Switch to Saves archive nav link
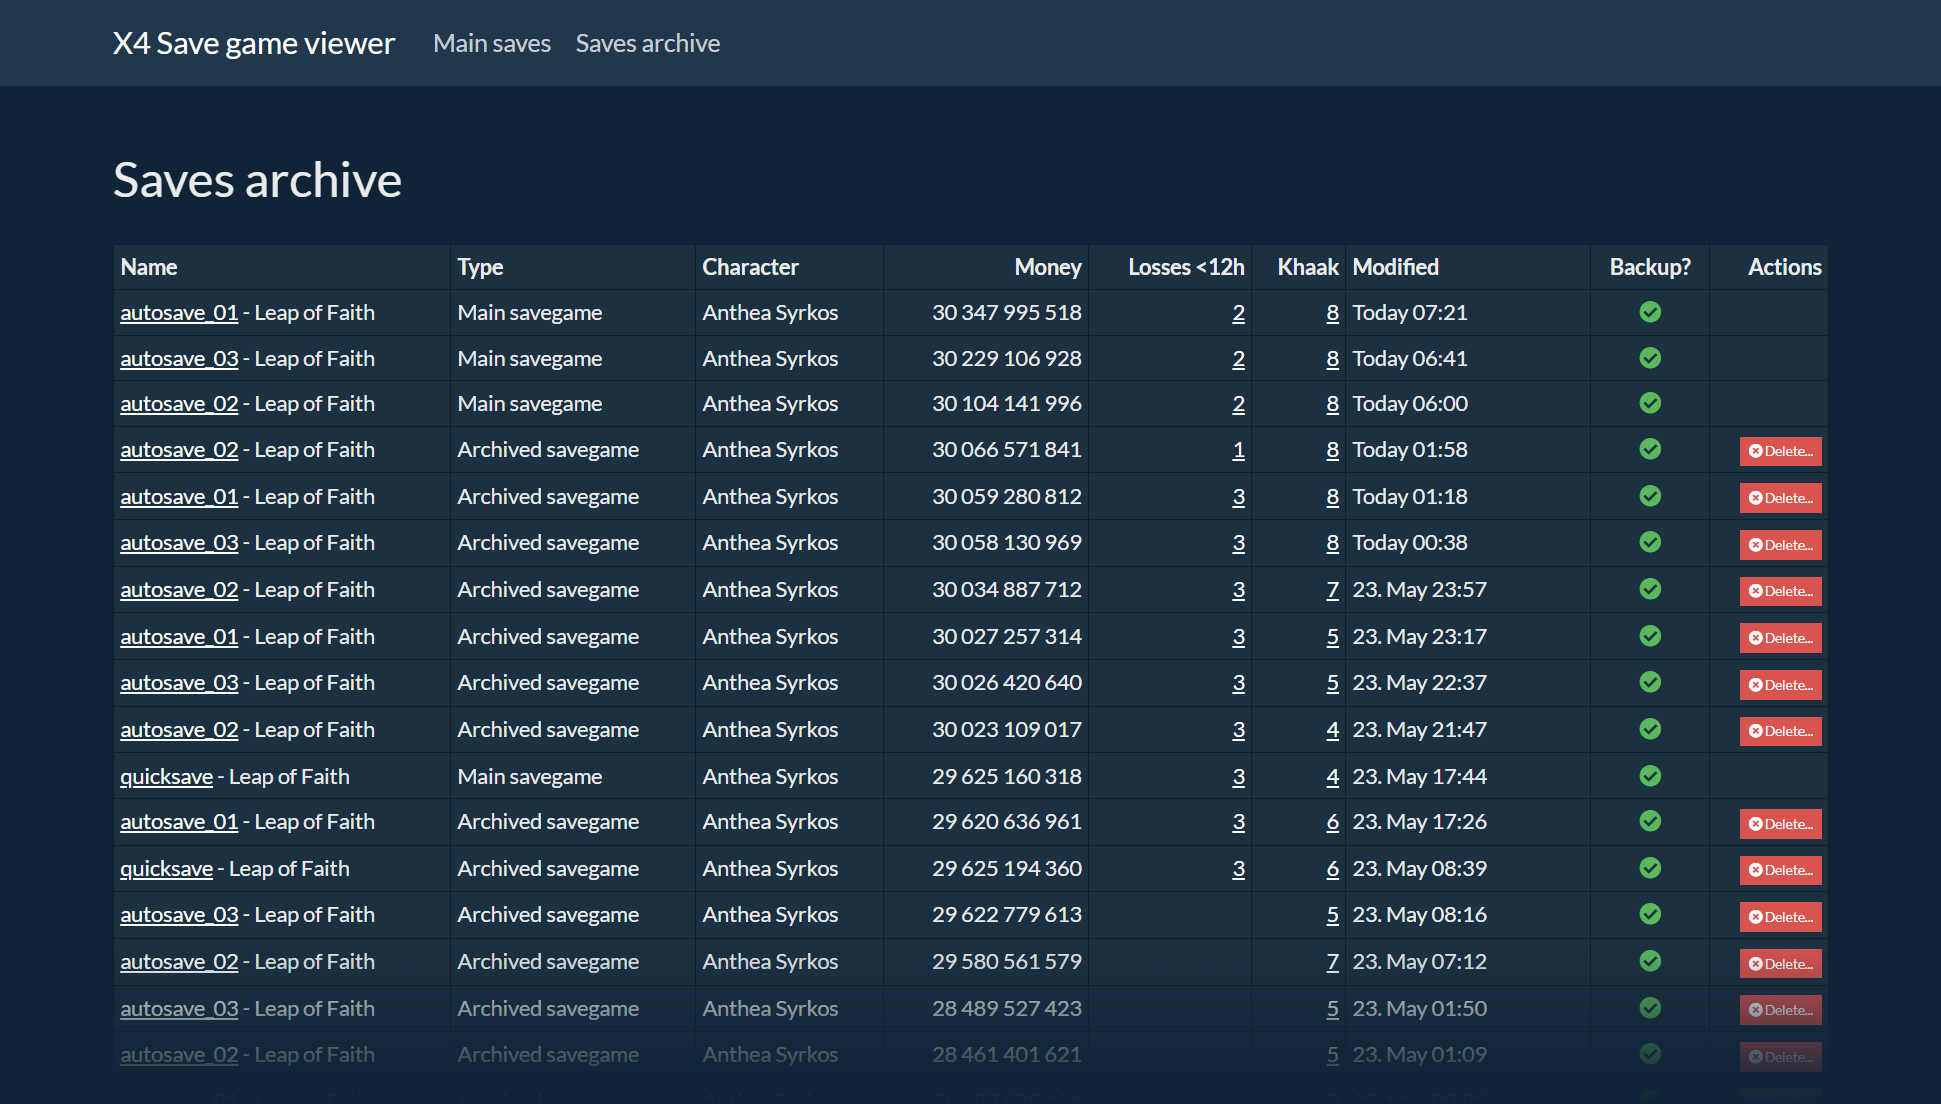The image size is (1941, 1104). point(647,43)
